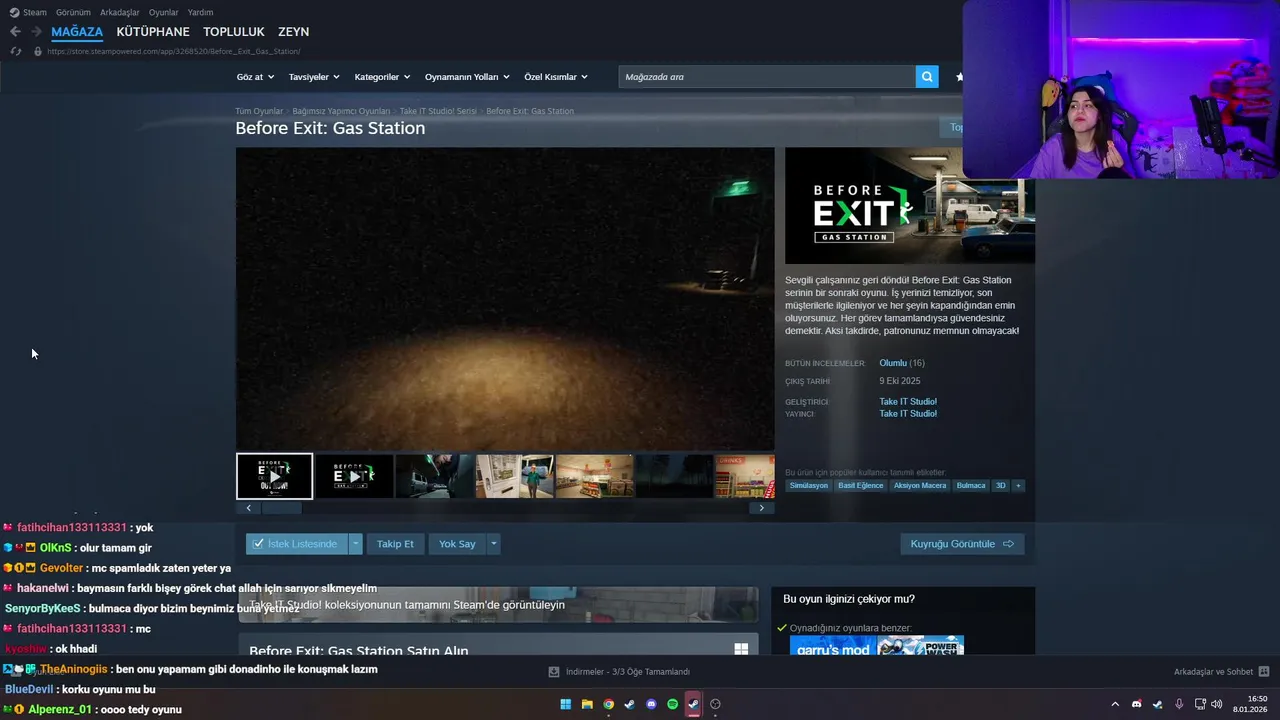Go back with the left arrow icon
1280x720 pixels.
[x=15, y=32]
